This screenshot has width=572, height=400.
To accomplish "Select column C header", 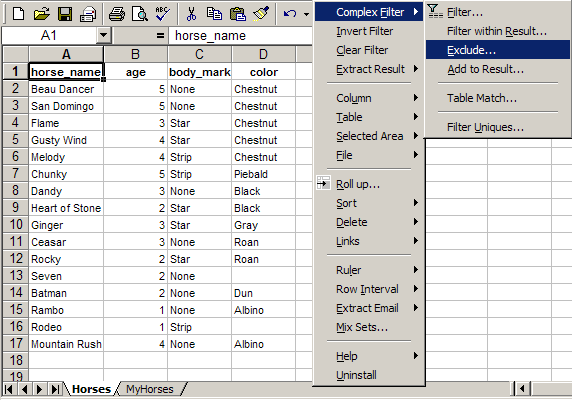I will (x=199, y=54).
